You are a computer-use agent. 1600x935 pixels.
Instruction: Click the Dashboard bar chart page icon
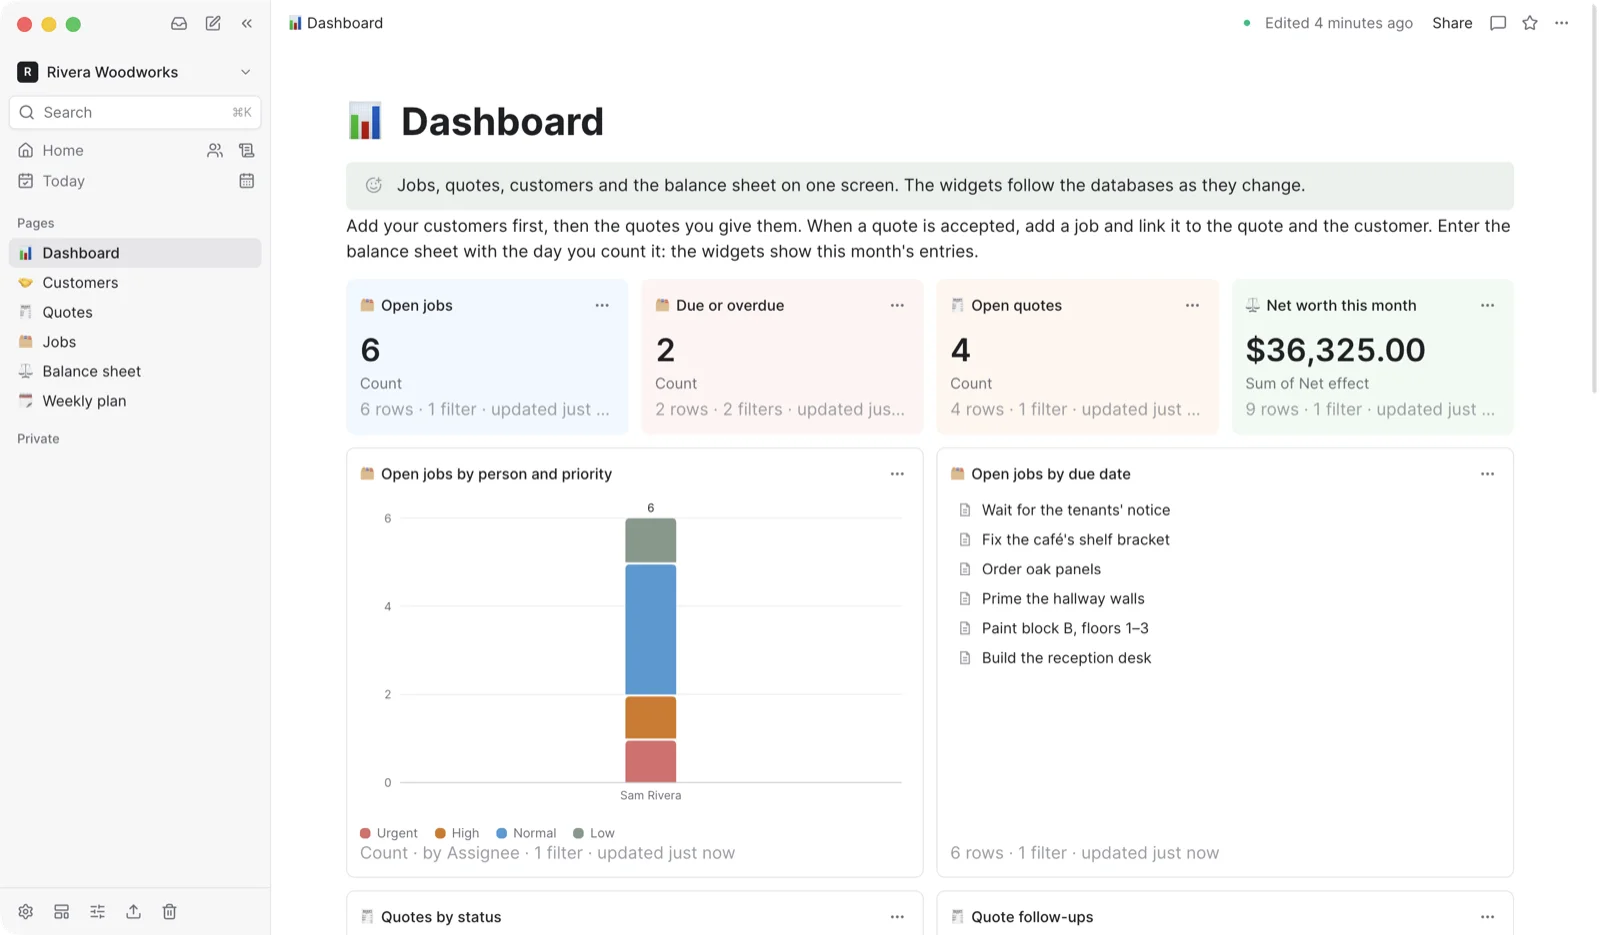[365, 121]
